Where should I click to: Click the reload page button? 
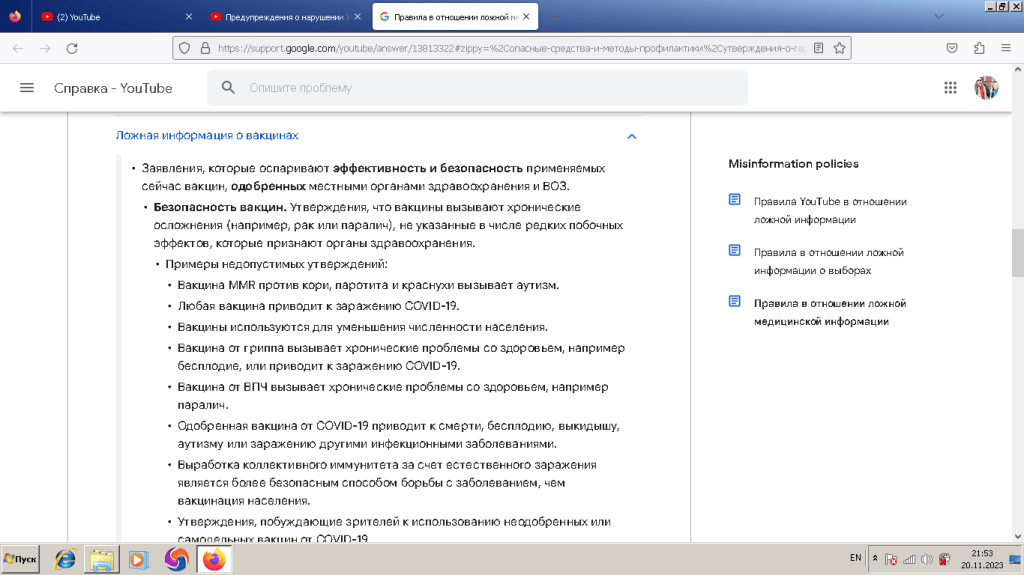pos(72,48)
